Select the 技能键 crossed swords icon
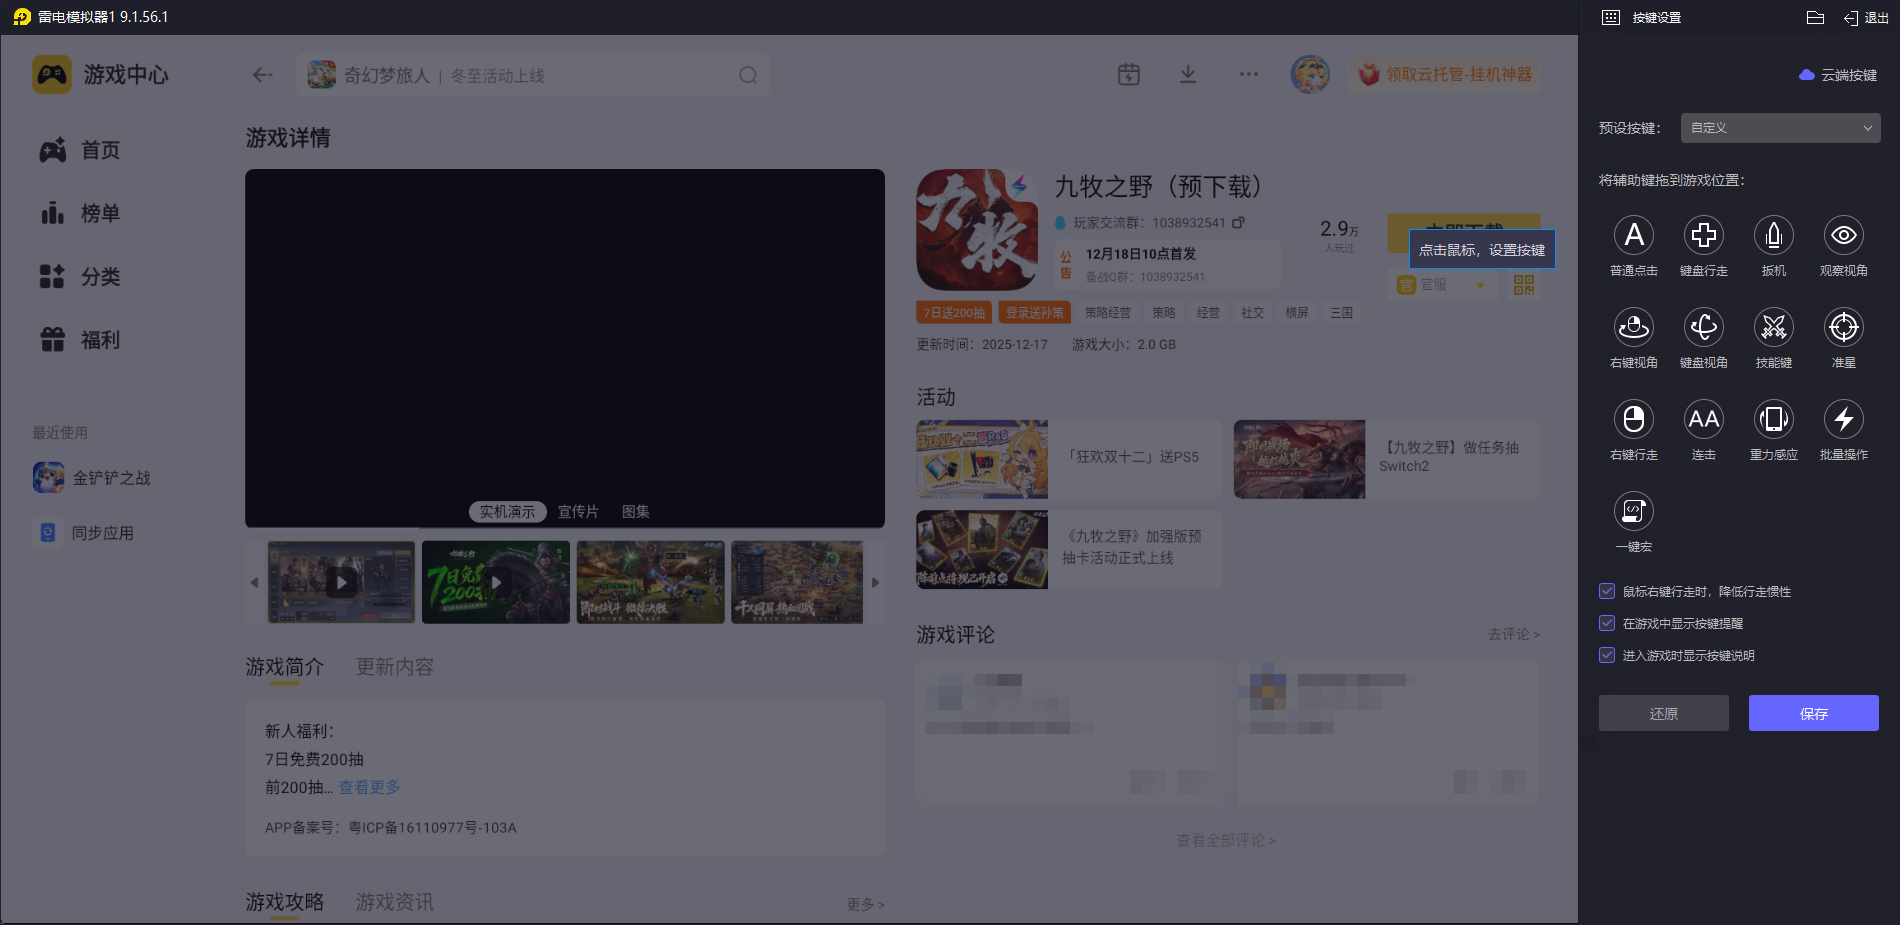The height and width of the screenshot is (925, 1900). (1774, 328)
